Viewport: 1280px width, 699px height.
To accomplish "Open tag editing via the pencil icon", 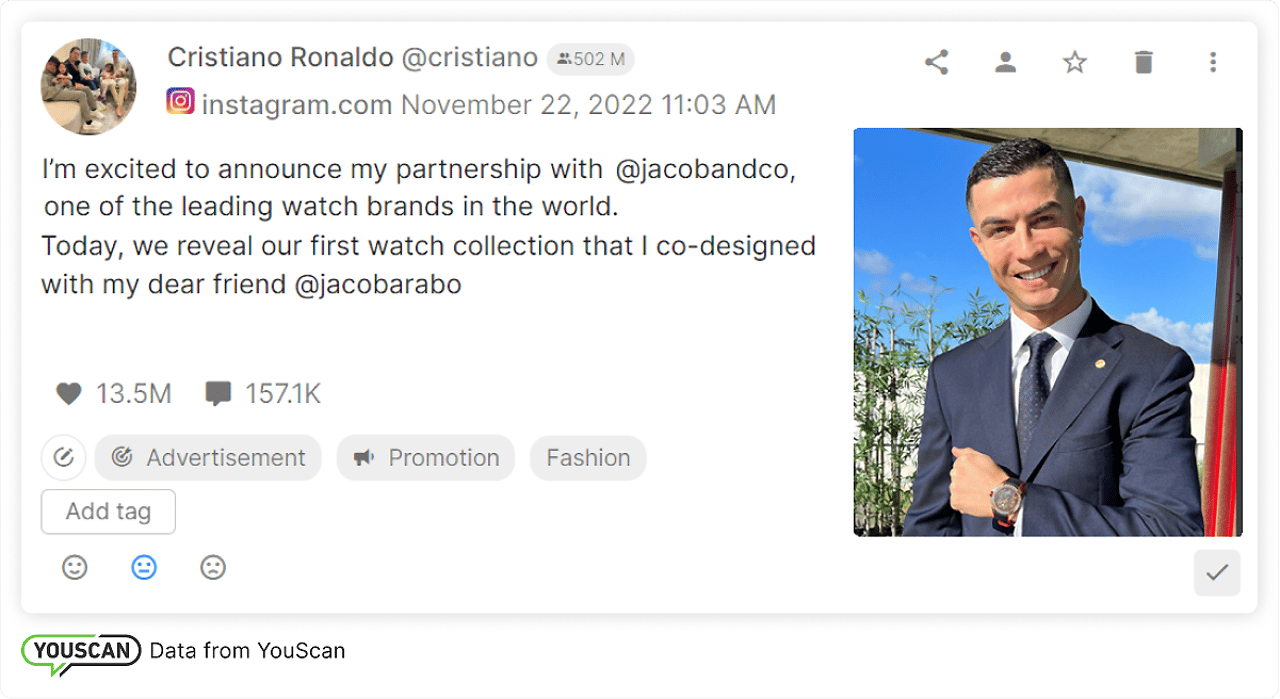I will 63,457.
